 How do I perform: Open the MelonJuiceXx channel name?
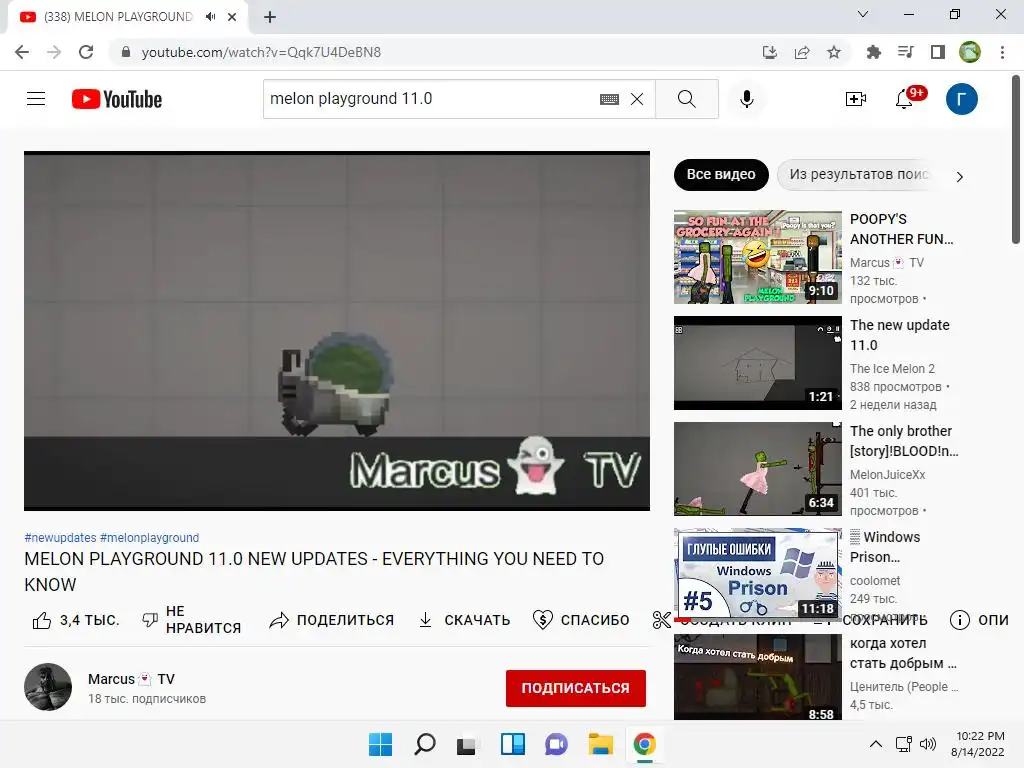point(888,475)
